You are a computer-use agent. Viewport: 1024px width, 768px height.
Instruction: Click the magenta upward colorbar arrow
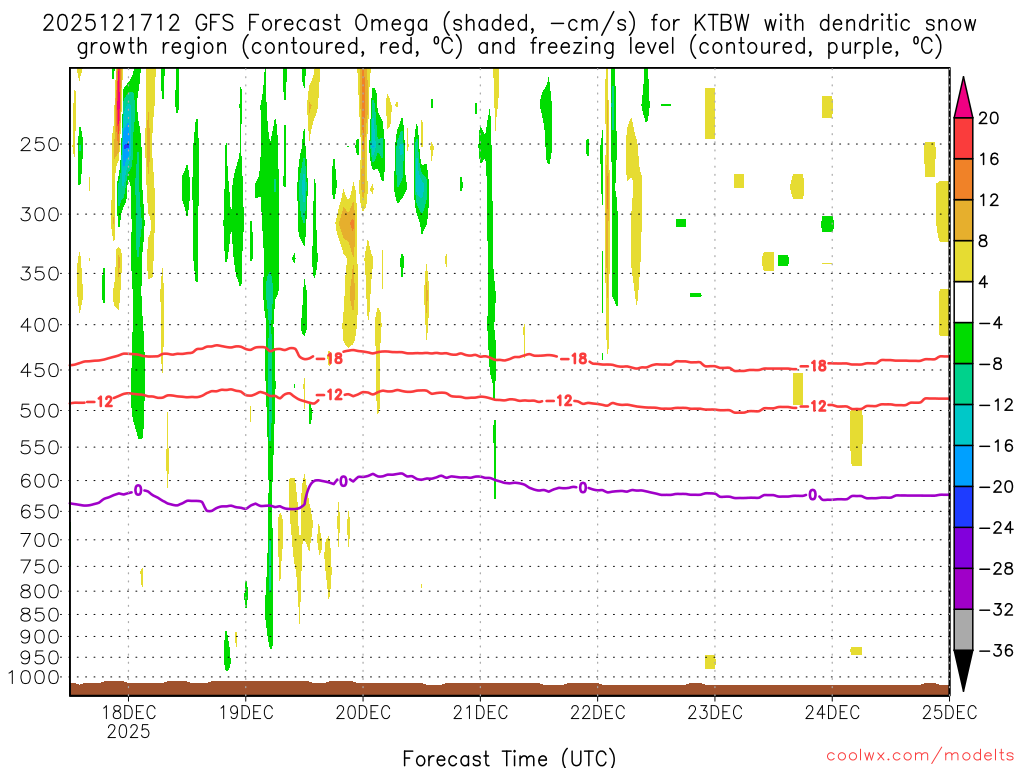click(x=963, y=98)
